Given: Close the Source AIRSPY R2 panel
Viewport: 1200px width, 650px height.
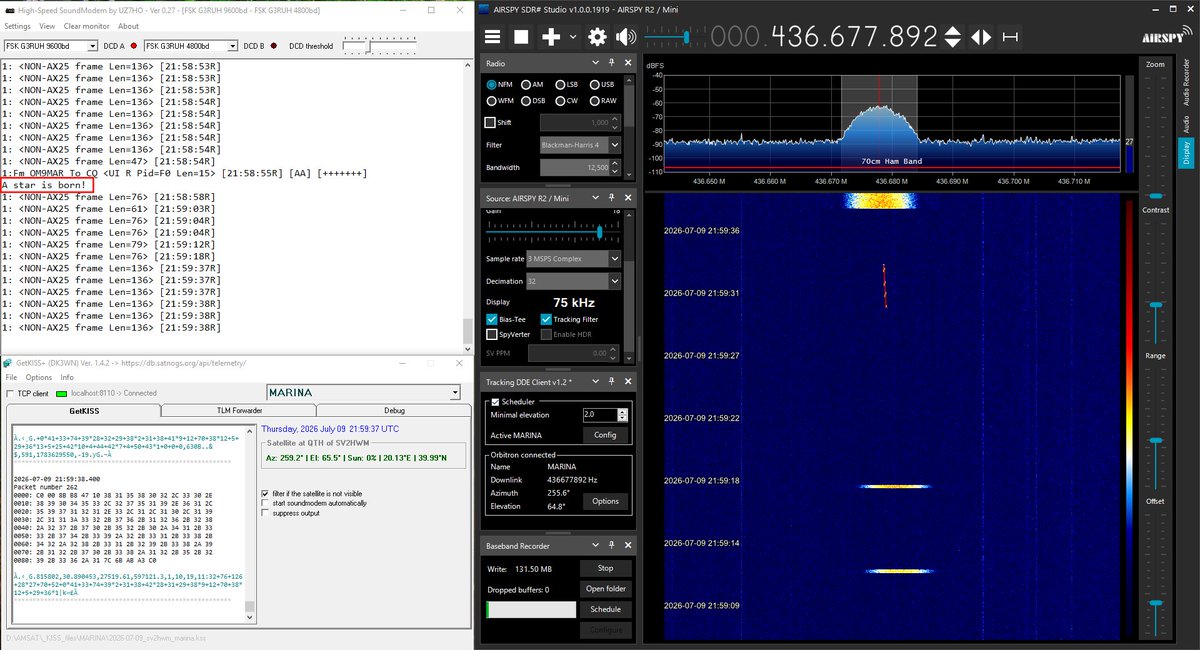Looking at the screenshot, I should (x=629, y=198).
